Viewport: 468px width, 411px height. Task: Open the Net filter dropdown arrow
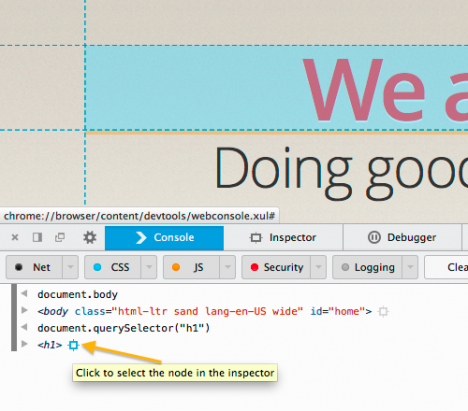[70, 267]
